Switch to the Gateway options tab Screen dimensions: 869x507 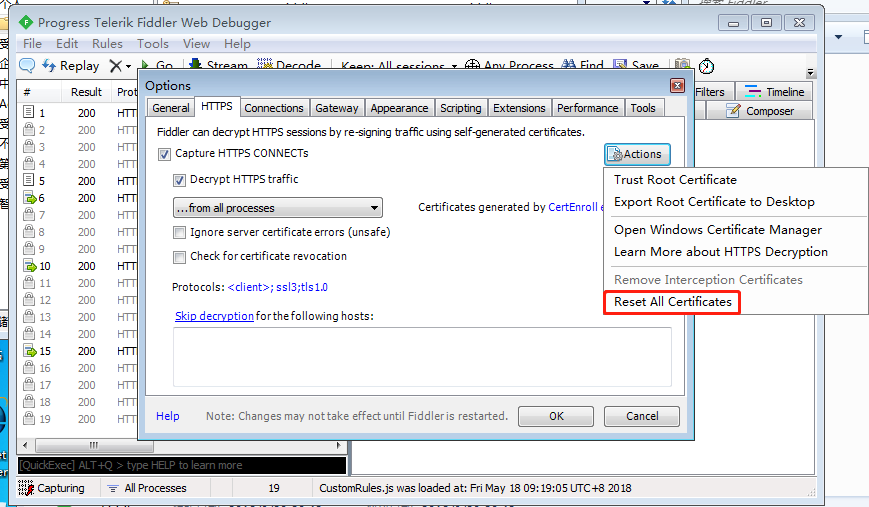(336, 108)
